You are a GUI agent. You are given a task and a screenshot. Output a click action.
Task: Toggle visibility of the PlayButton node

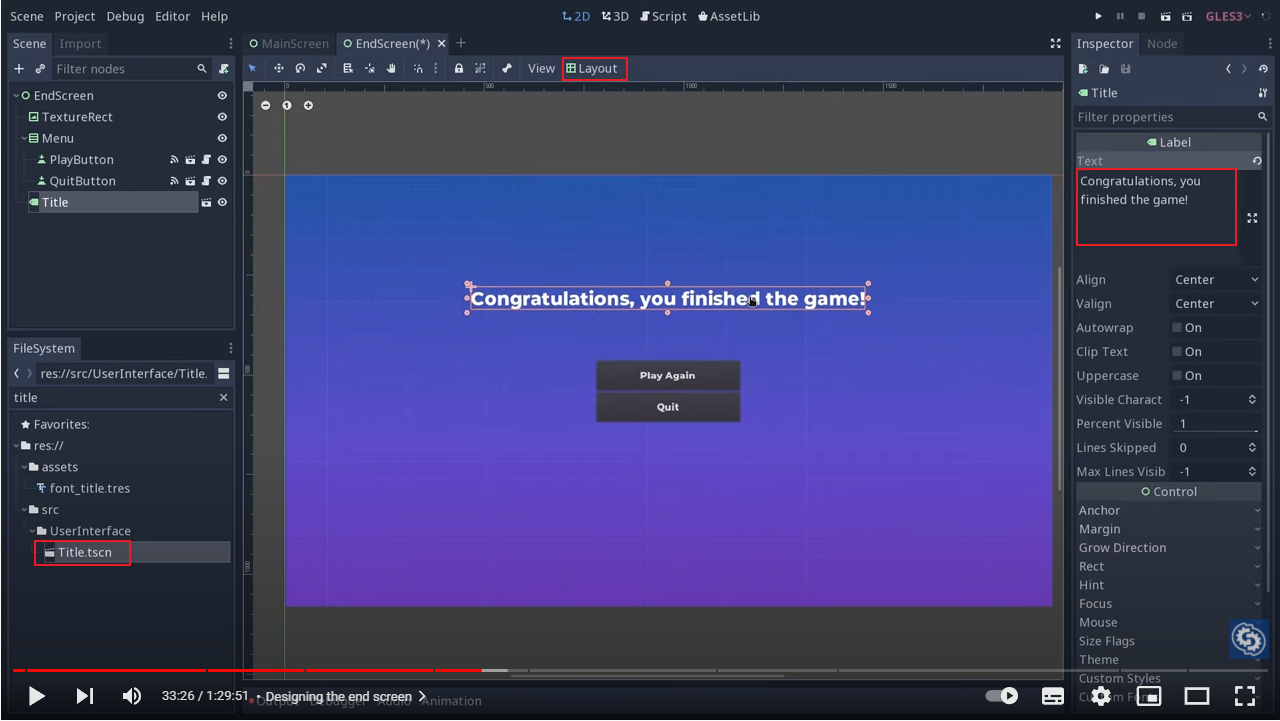(222, 160)
